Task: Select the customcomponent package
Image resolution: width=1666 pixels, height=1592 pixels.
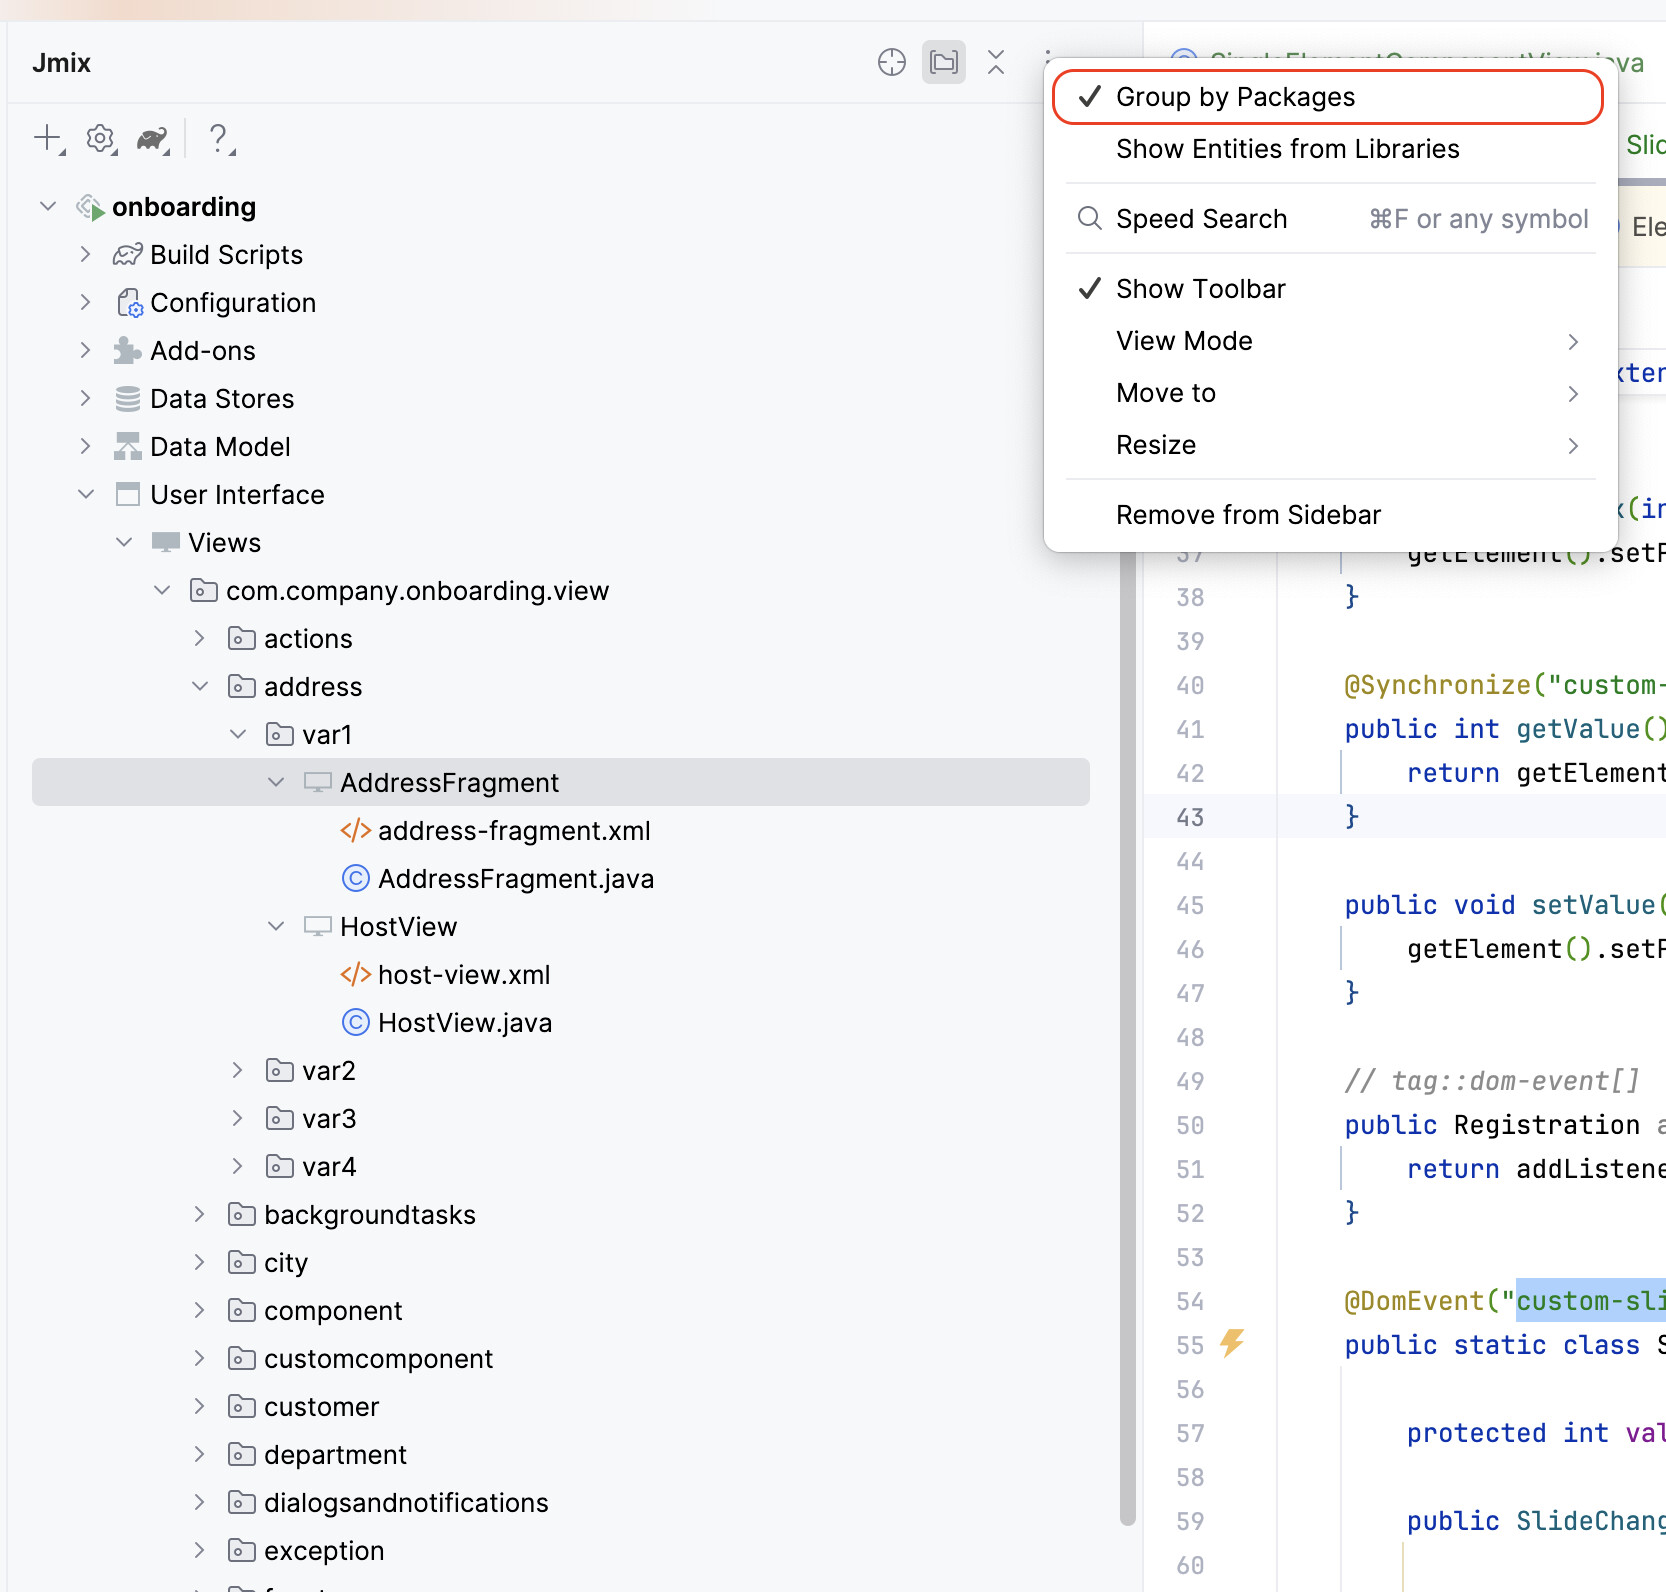Action: coord(561,1359)
